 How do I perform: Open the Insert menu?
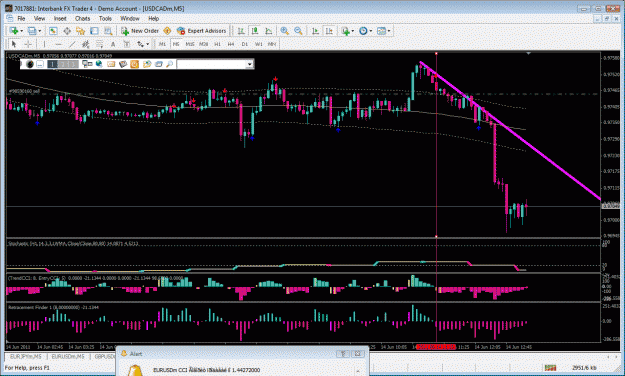60,18
